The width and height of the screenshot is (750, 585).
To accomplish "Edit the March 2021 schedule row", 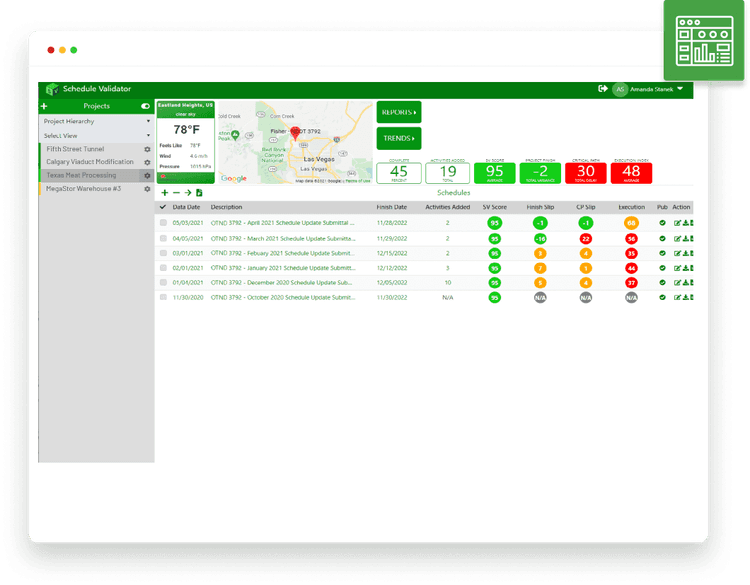I will [x=677, y=239].
